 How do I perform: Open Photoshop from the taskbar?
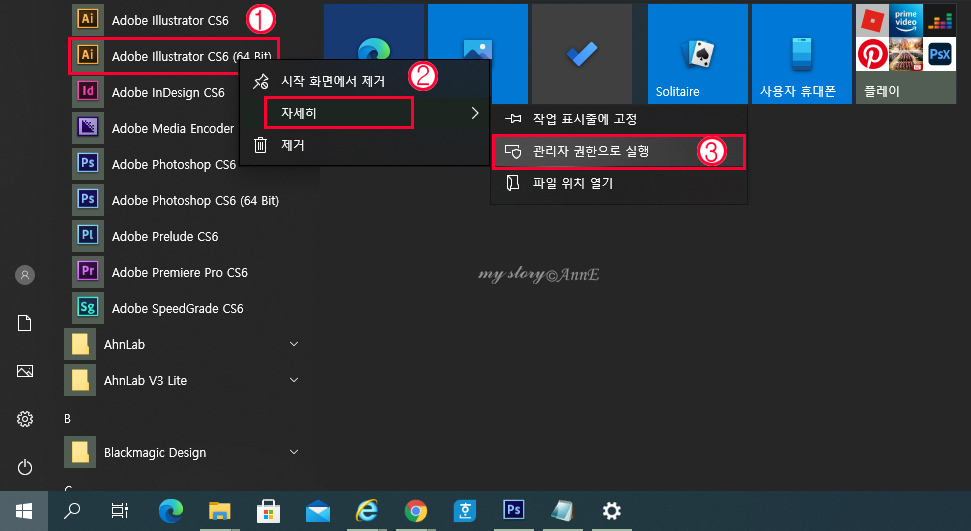(x=513, y=511)
